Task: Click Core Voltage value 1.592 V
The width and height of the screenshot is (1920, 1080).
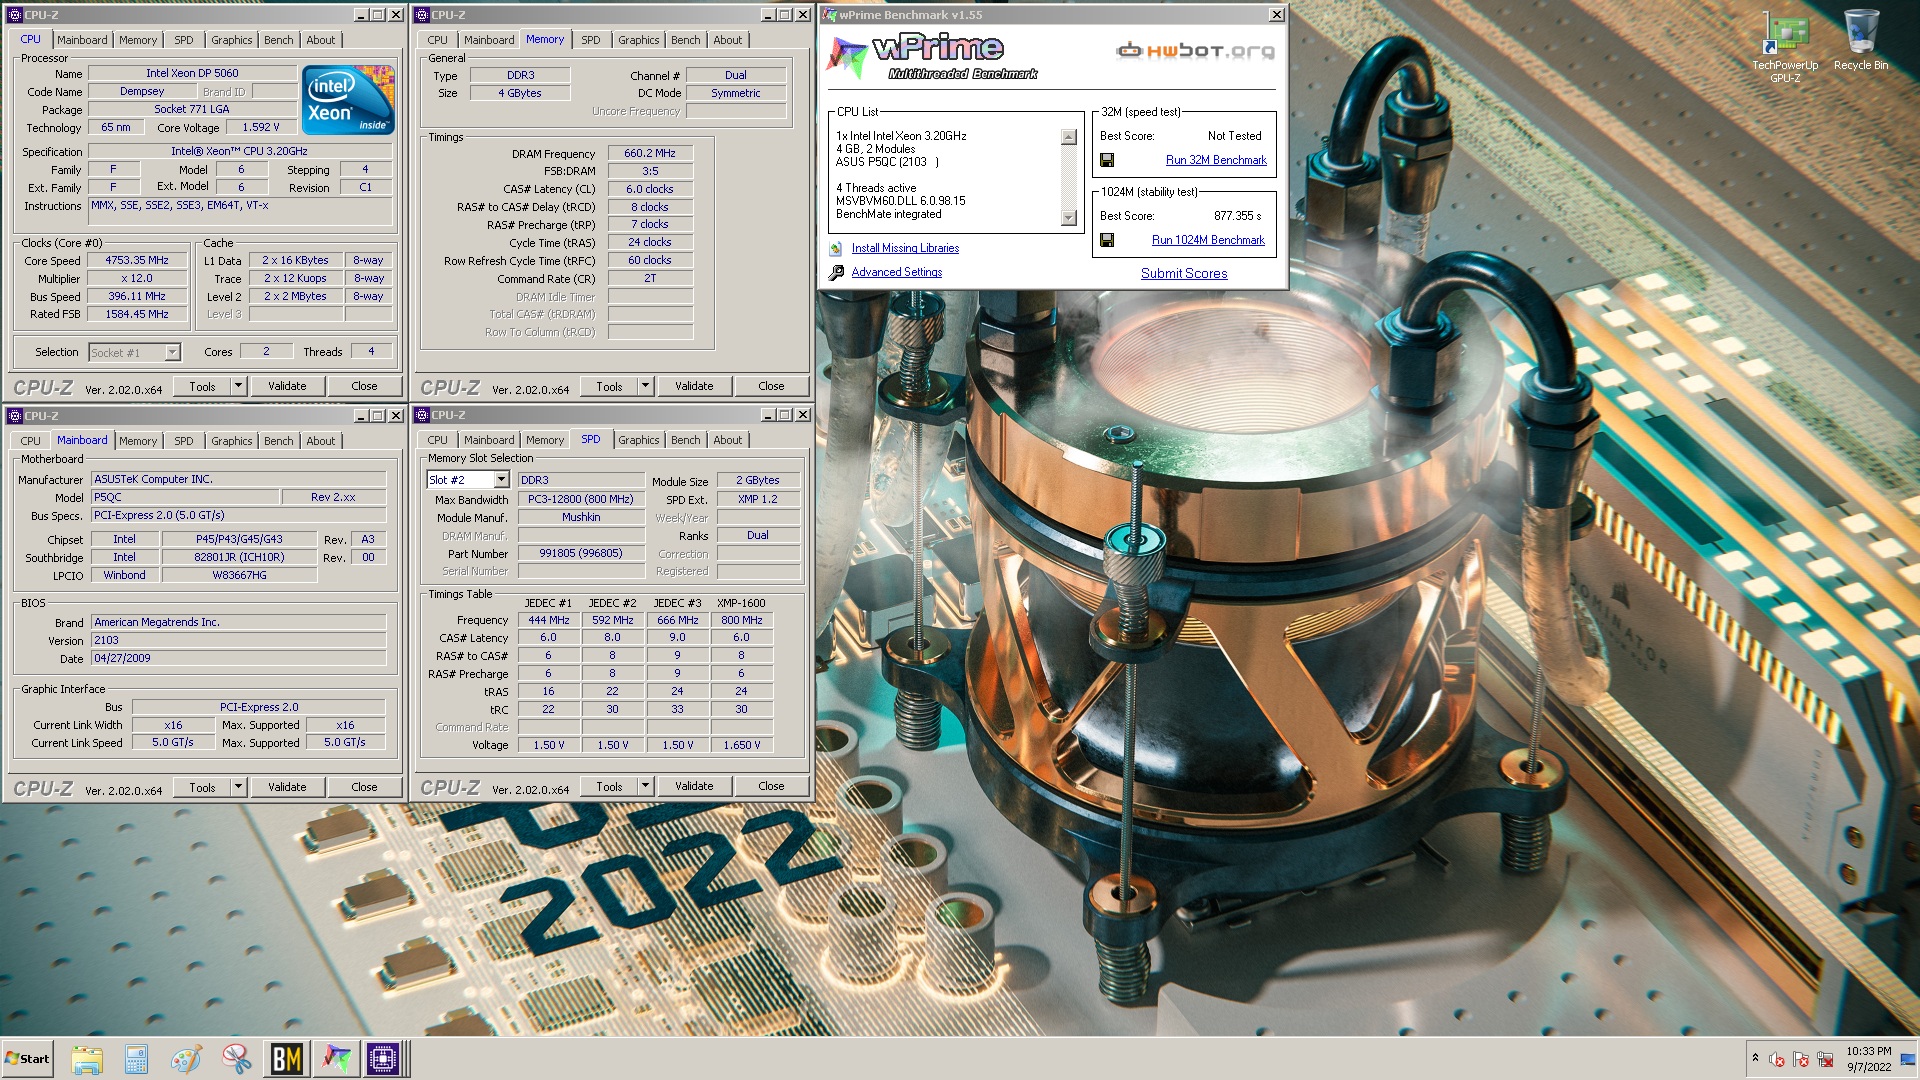Action: (261, 127)
